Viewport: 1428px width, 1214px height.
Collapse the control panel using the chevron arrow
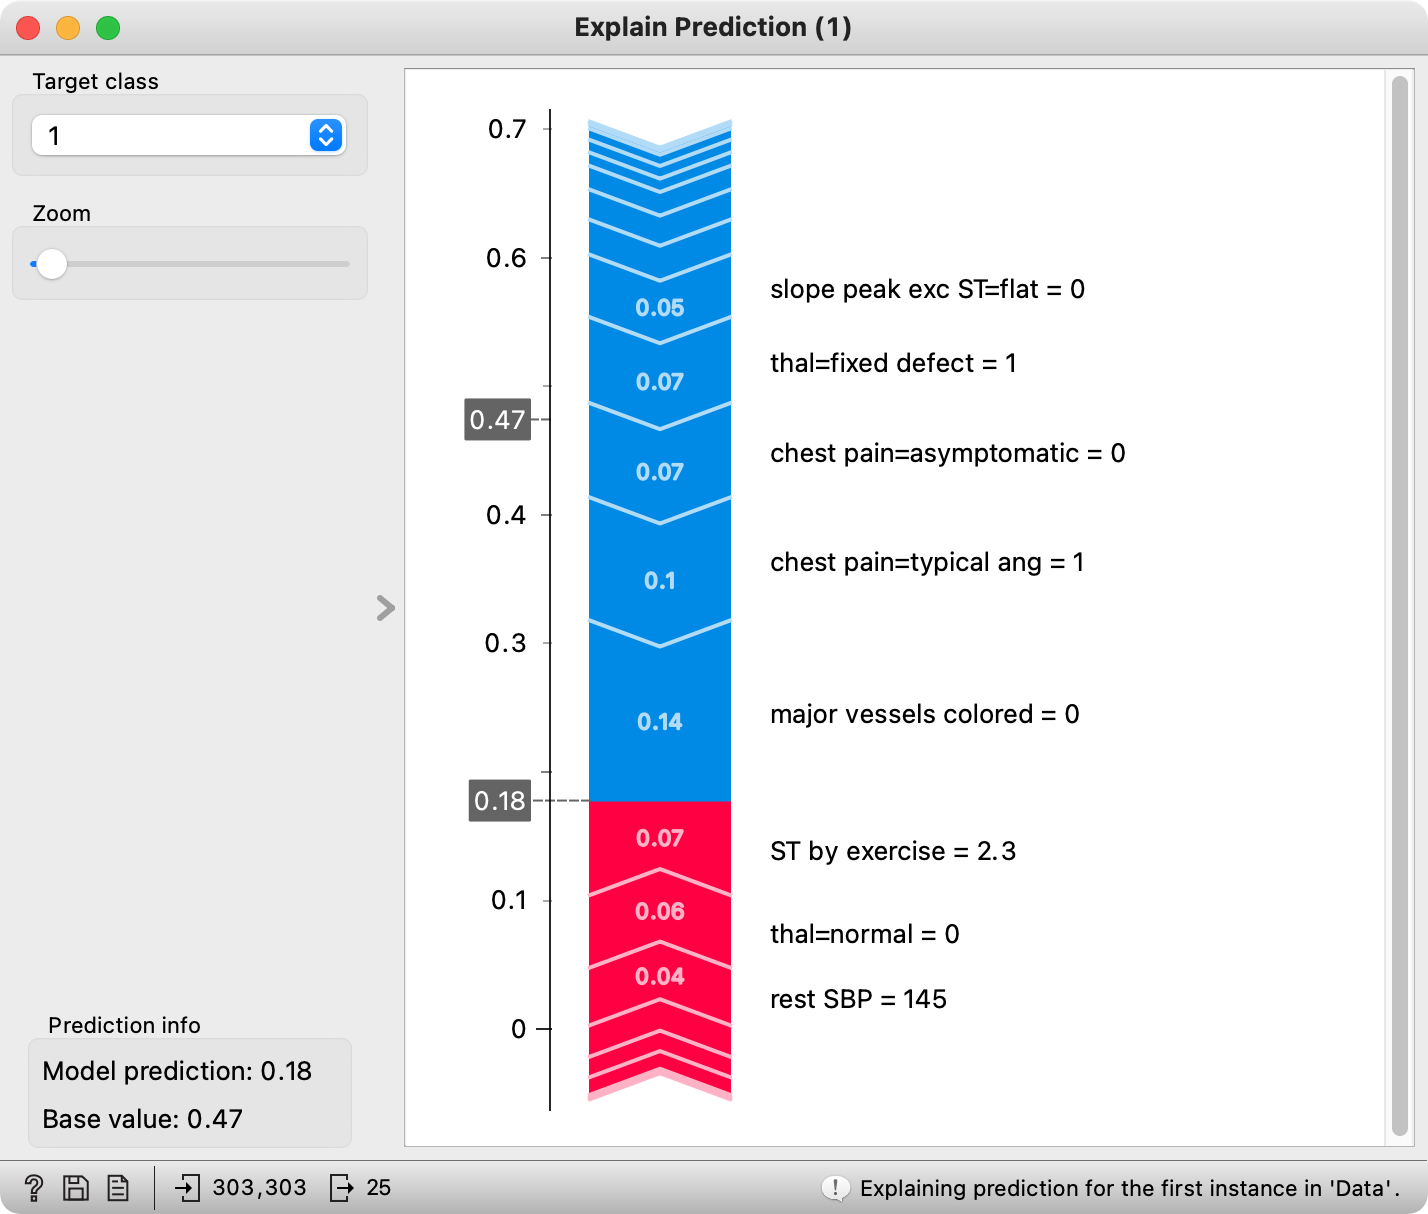coord(386,608)
